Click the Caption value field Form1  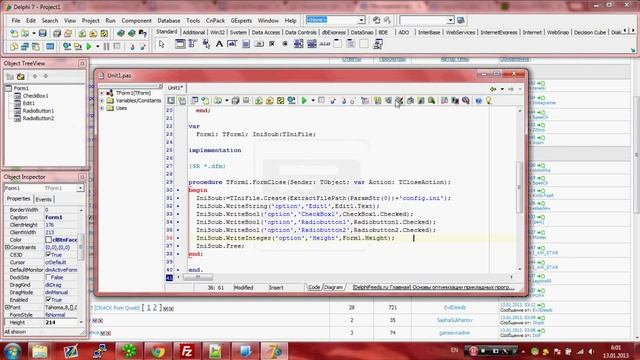(x=61, y=217)
